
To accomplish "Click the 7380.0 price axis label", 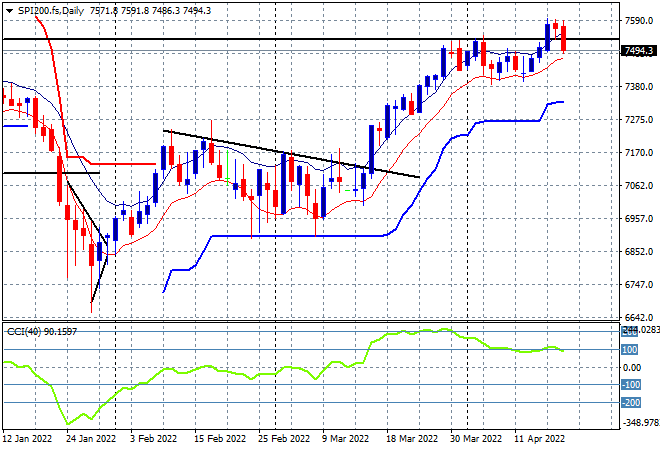I will (x=639, y=87).
